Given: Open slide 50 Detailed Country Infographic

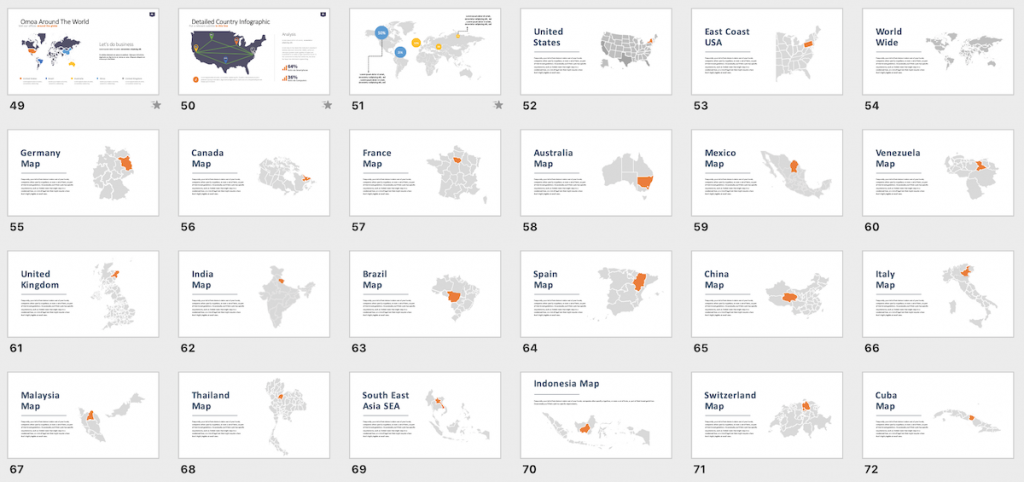Looking at the screenshot, I should click(254, 51).
